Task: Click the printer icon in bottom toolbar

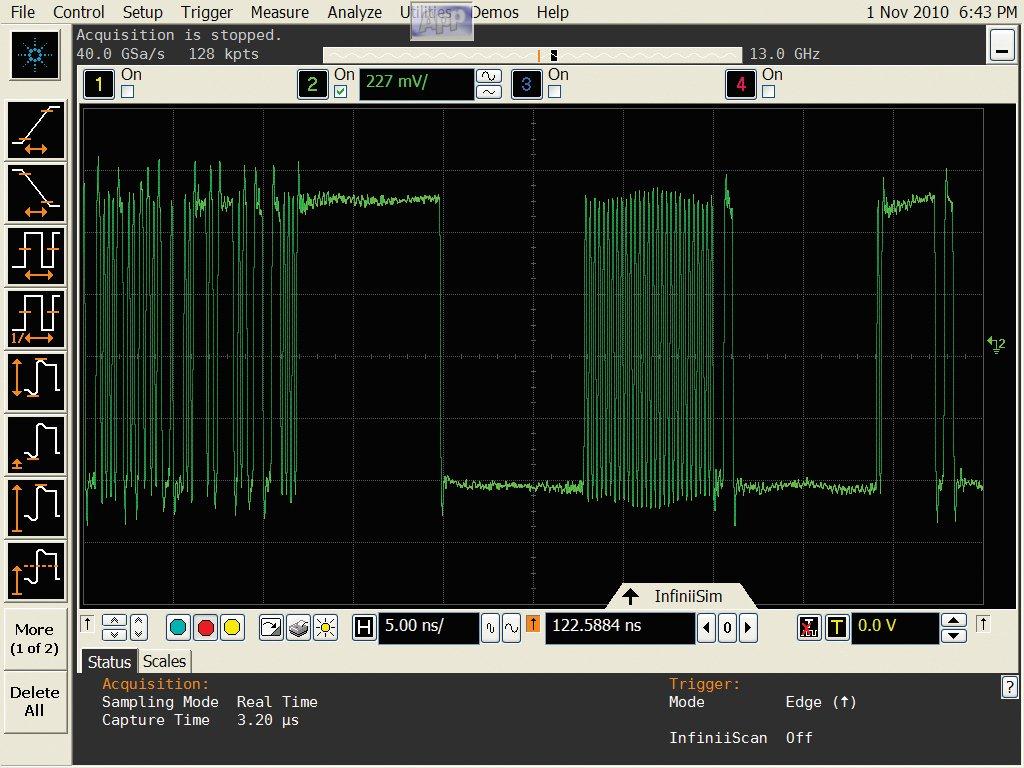Action: coord(298,627)
